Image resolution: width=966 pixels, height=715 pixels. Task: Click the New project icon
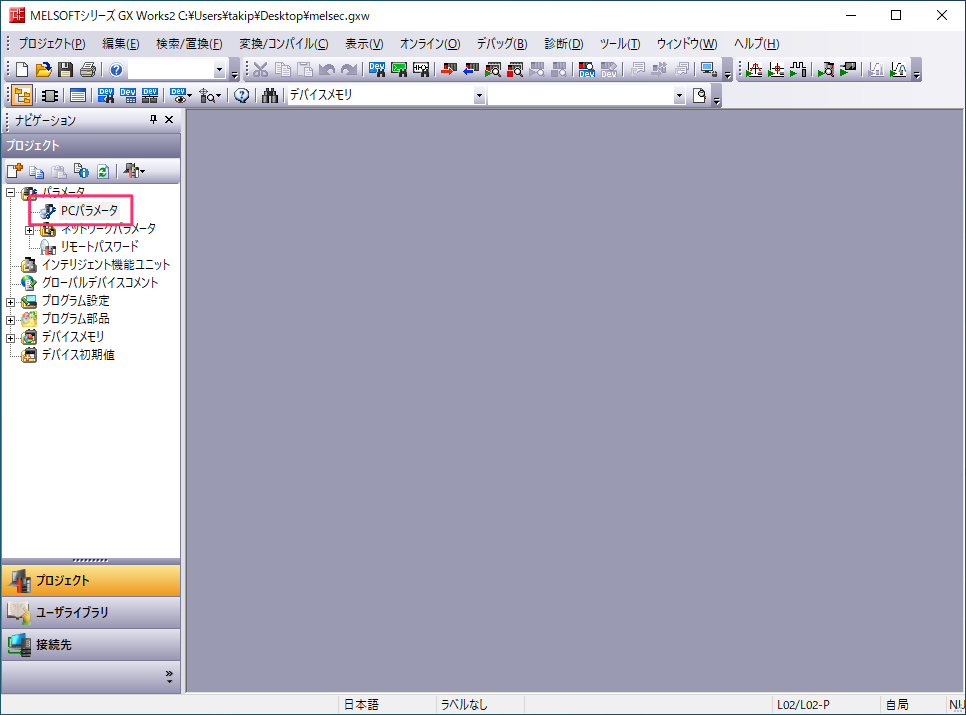point(22,70)
